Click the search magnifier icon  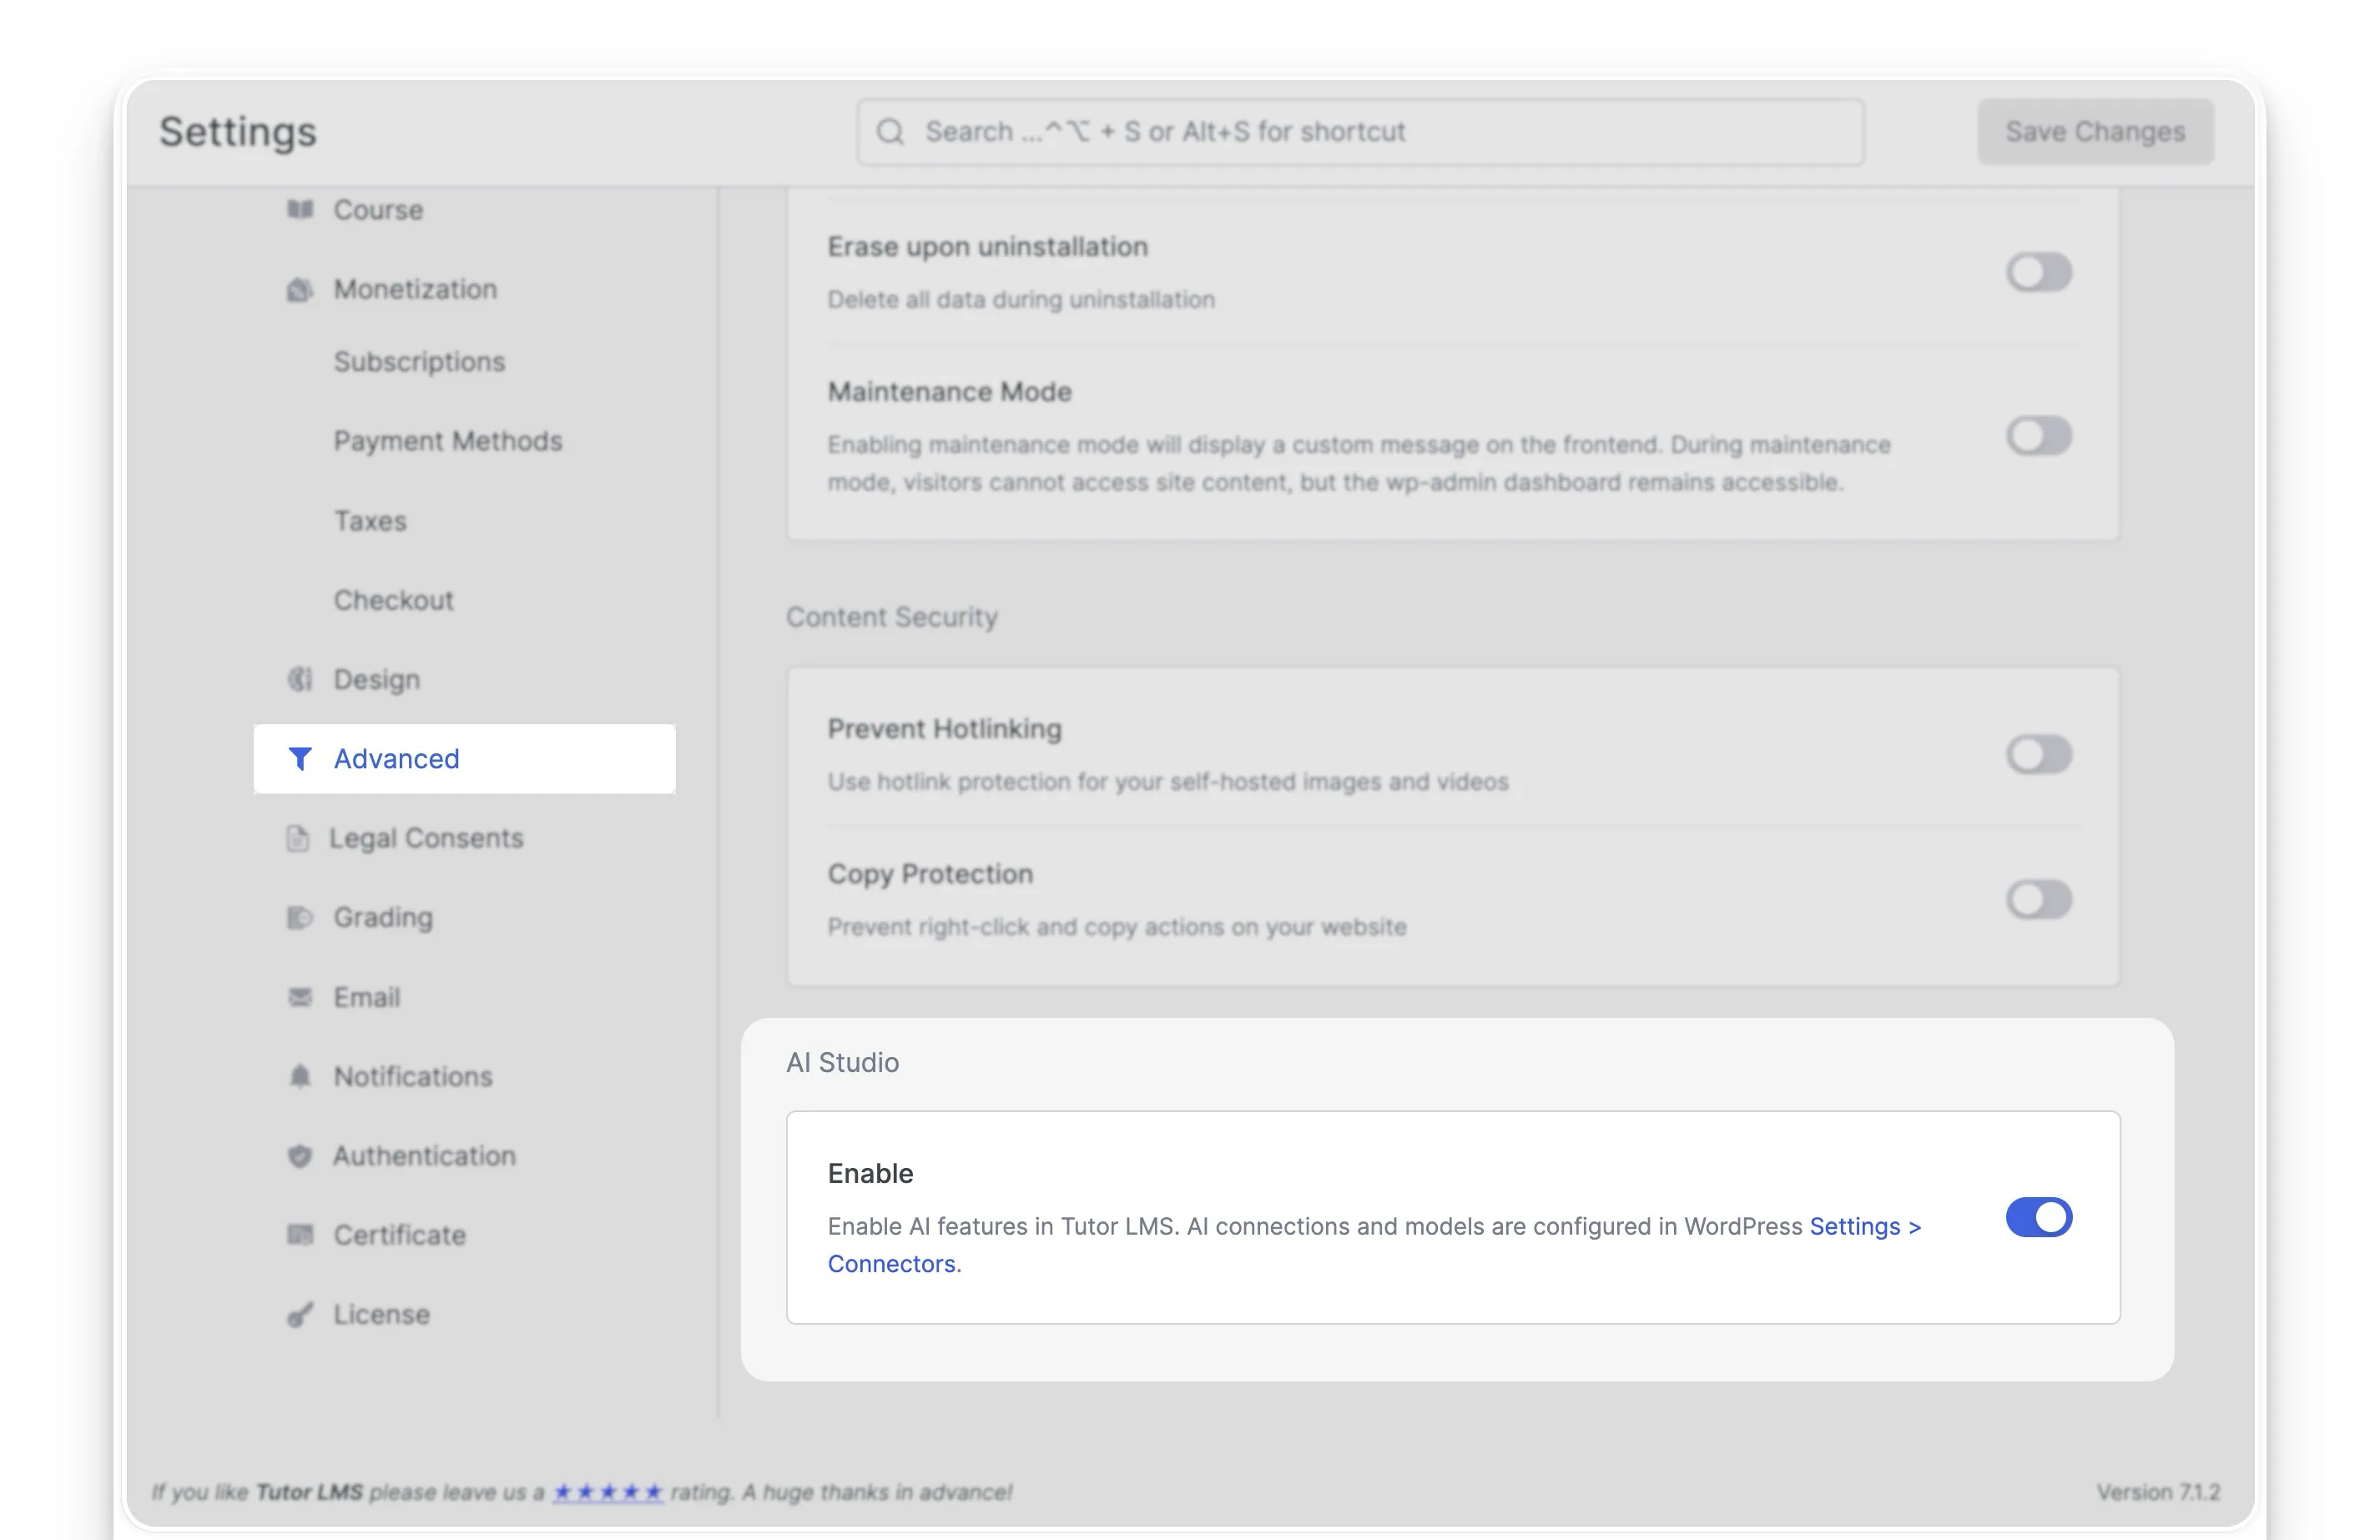click(x=890, y=132)
